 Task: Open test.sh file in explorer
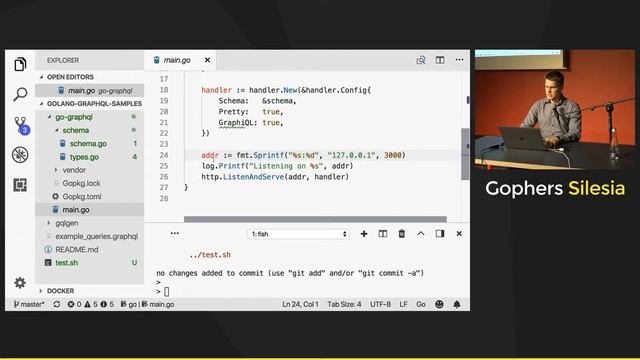[90, 263]
